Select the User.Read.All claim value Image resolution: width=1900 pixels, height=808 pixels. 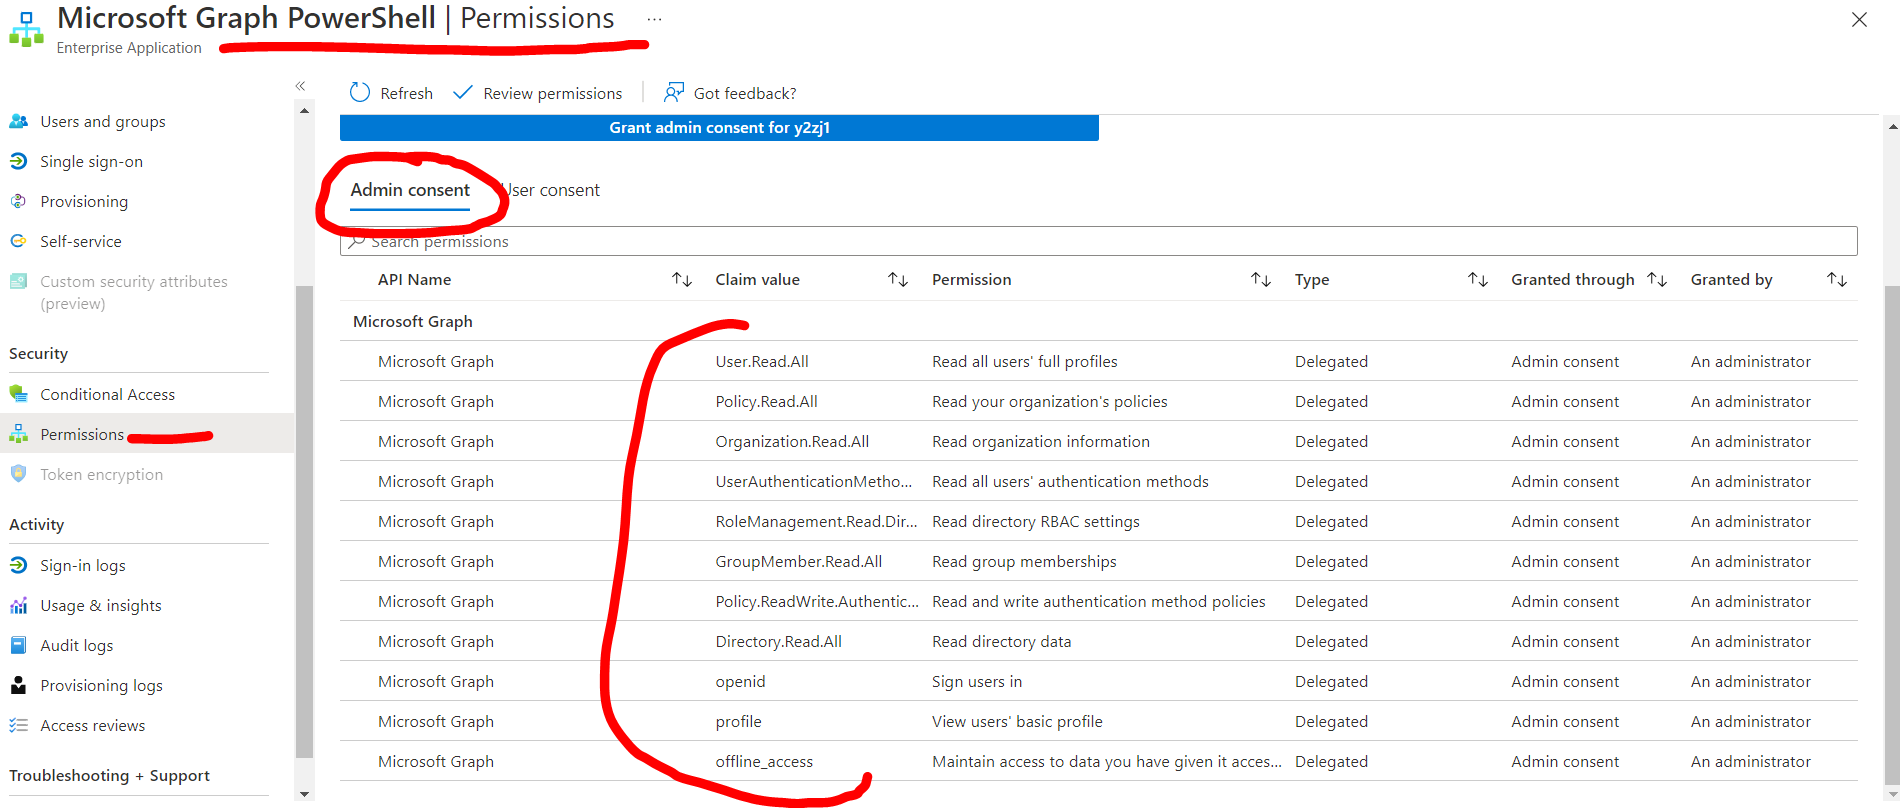pos(762,361)
